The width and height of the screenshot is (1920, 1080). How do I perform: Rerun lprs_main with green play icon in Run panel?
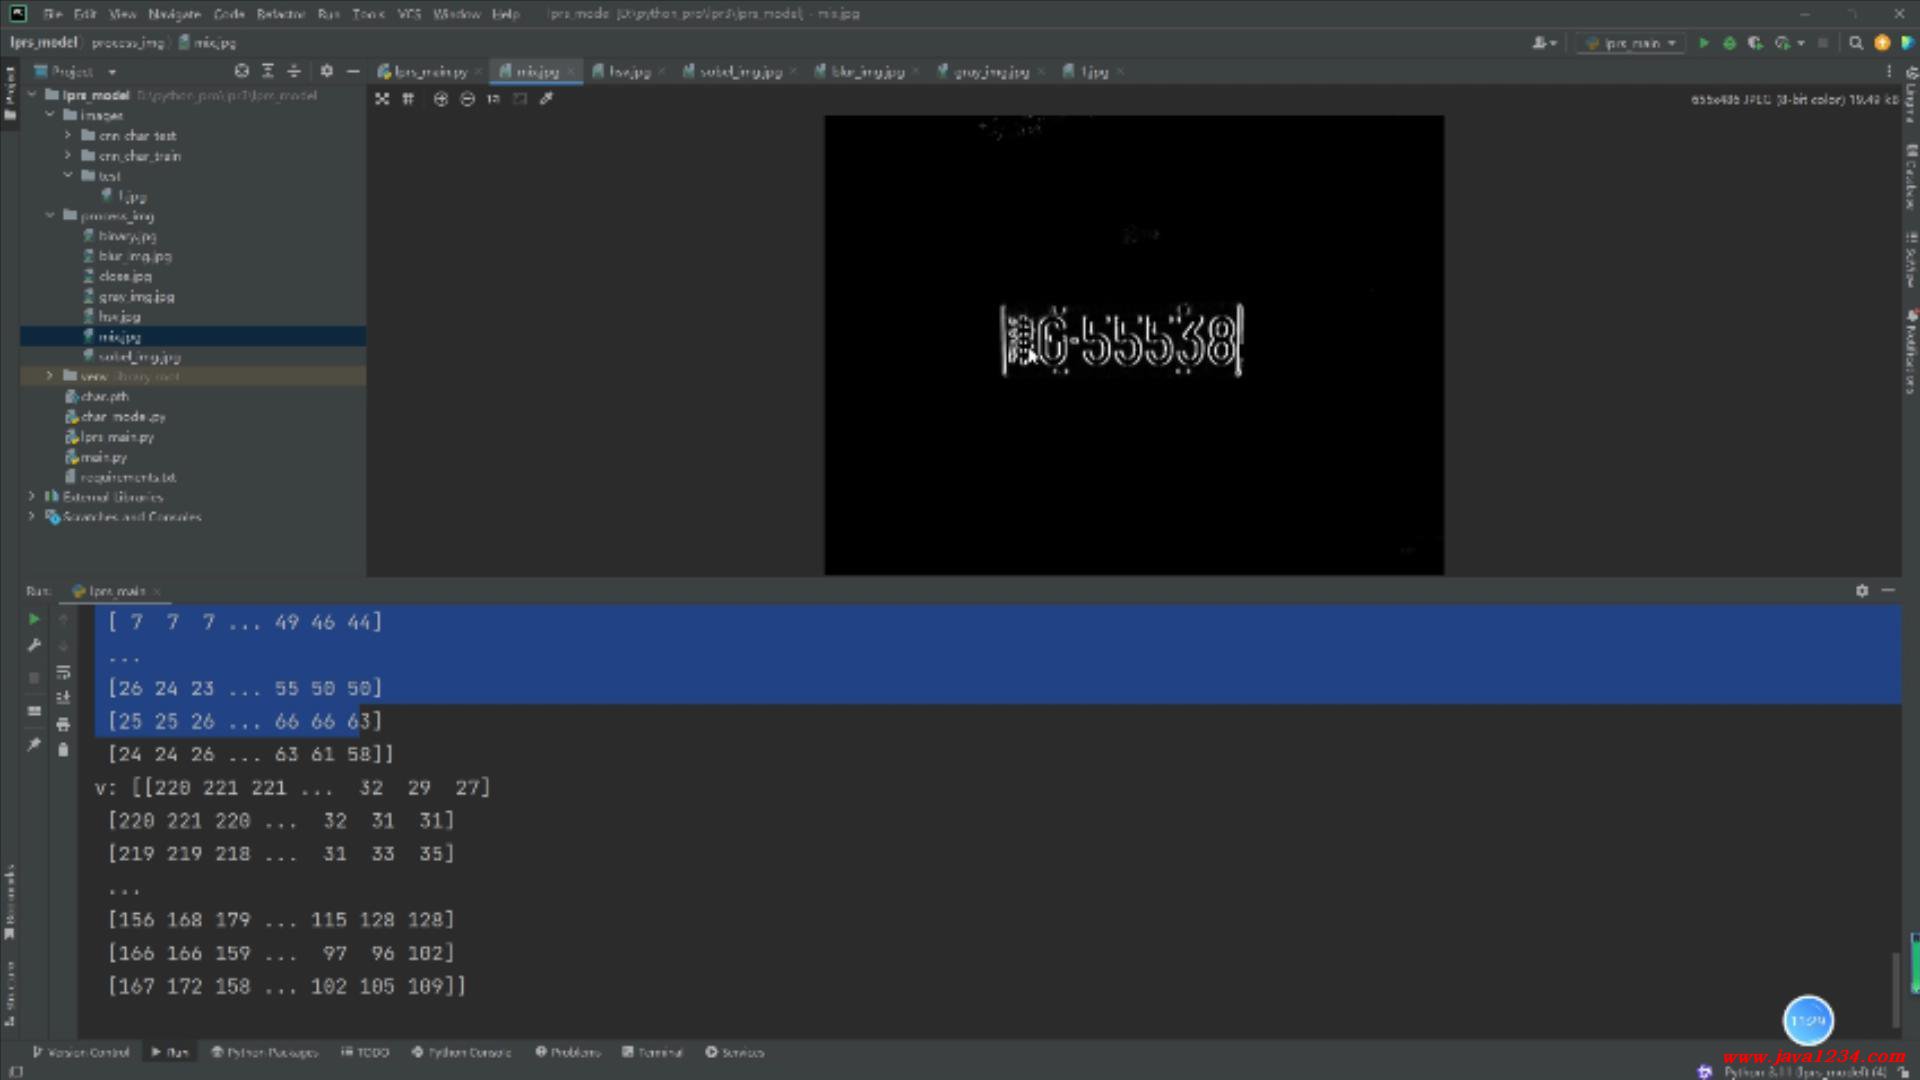click(34, 620)
